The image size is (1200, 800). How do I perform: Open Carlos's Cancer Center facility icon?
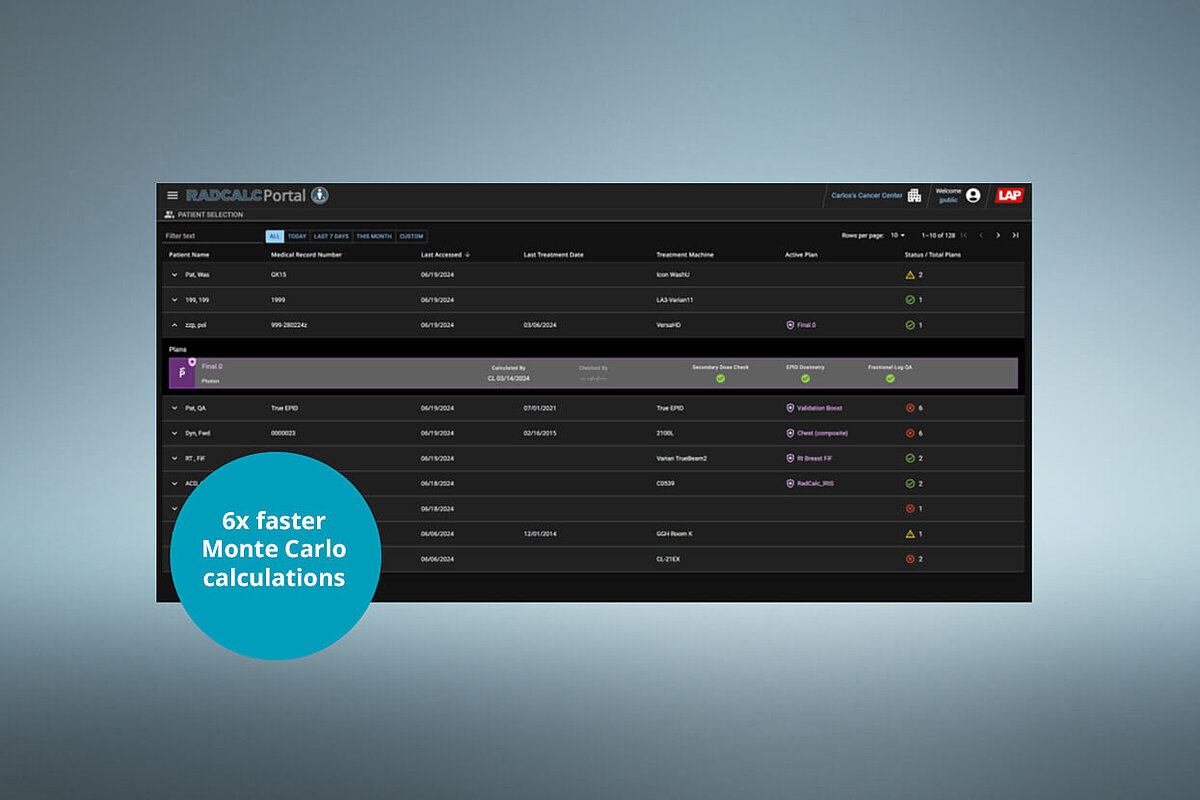click(915, 196)
